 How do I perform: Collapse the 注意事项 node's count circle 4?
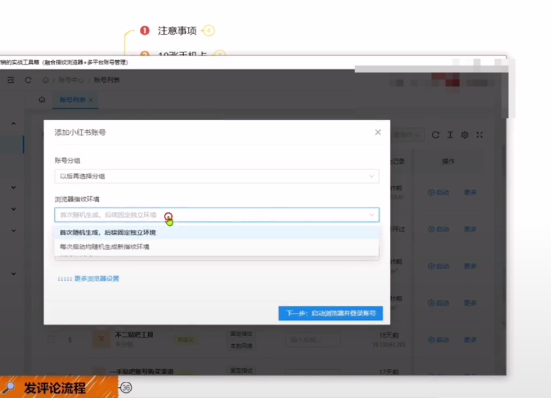click(x=209, y=31)
